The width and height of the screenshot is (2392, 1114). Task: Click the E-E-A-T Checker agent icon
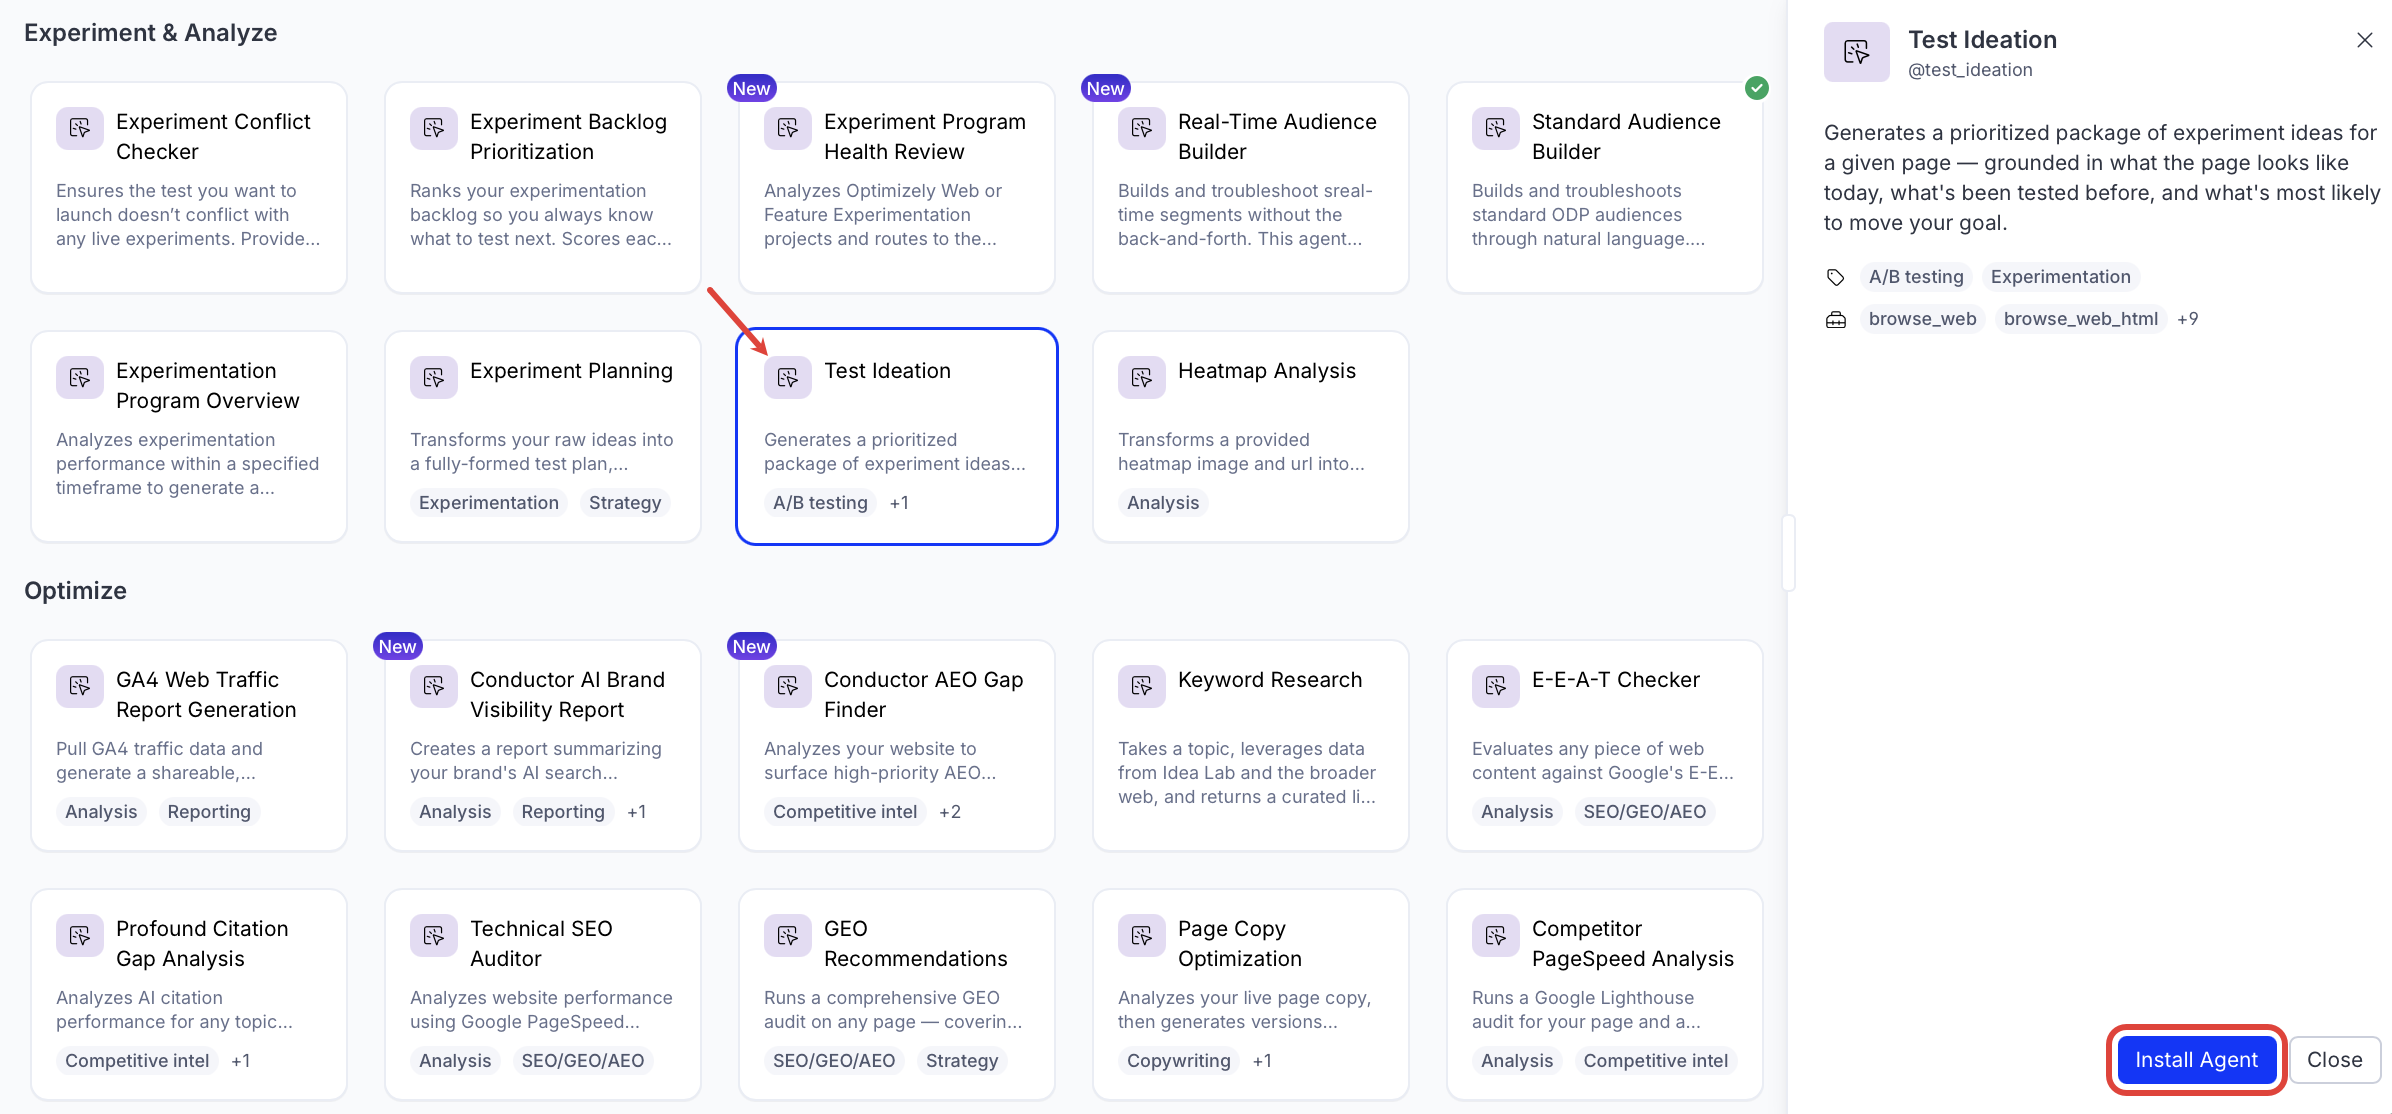tap(1496, 686)
